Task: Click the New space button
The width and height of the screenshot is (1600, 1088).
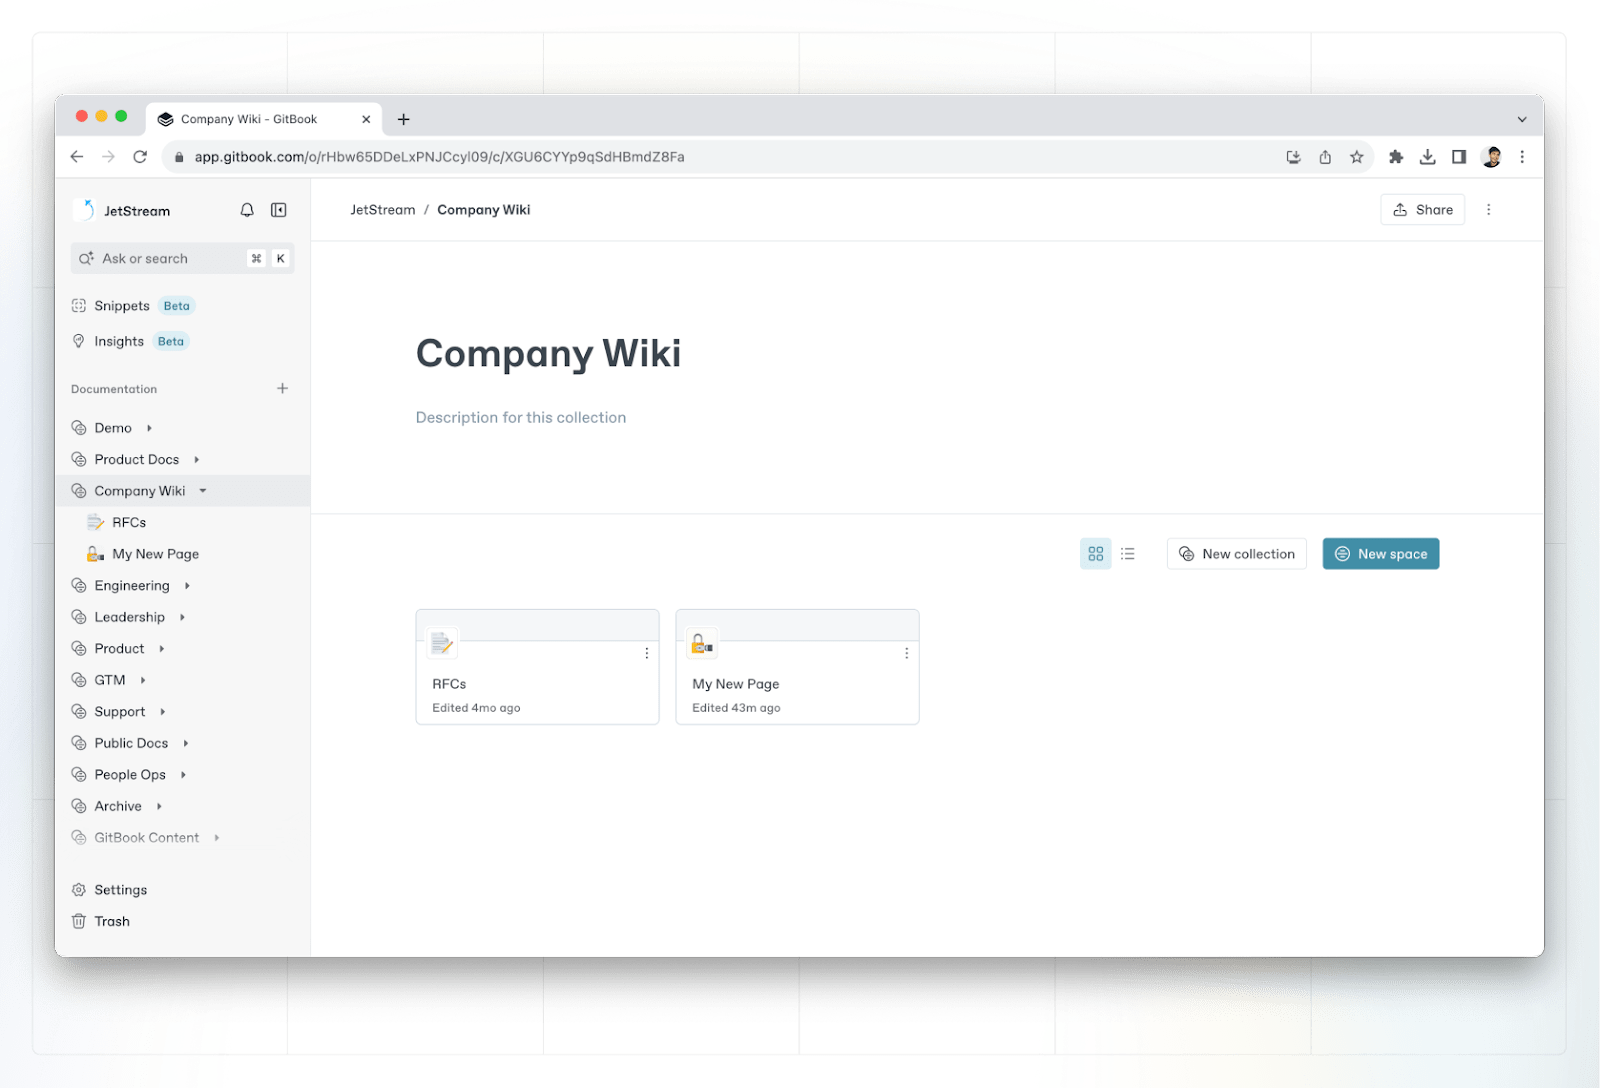Action: coord(1381,554)
